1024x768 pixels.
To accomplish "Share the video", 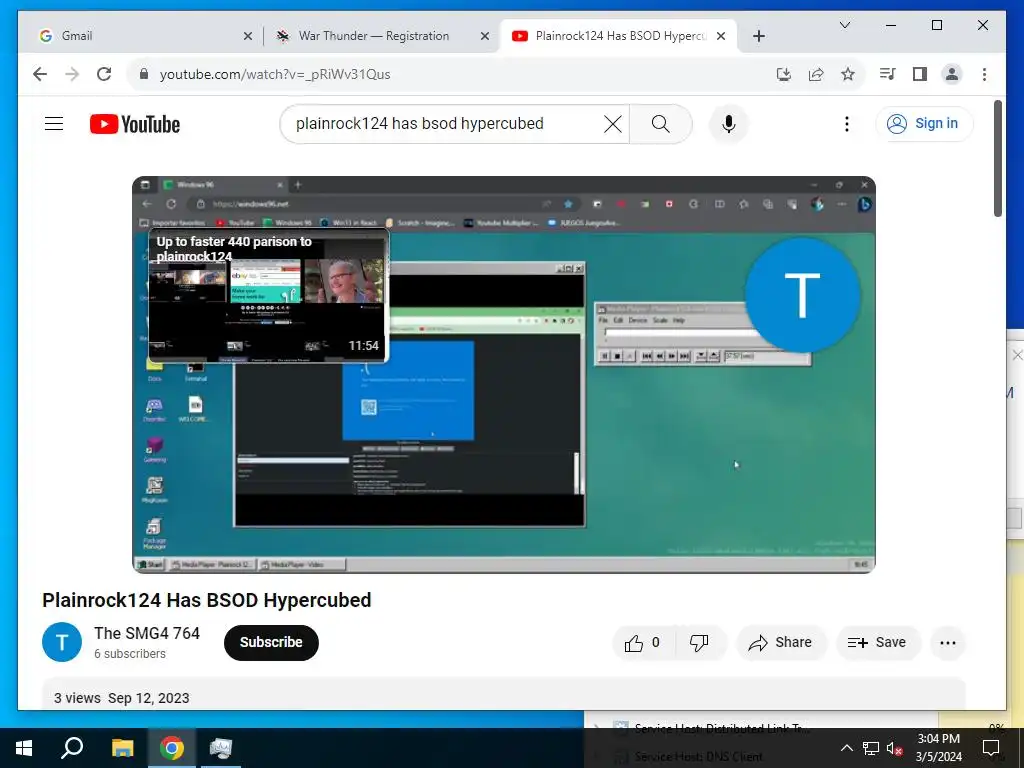I will coord(781,643).
